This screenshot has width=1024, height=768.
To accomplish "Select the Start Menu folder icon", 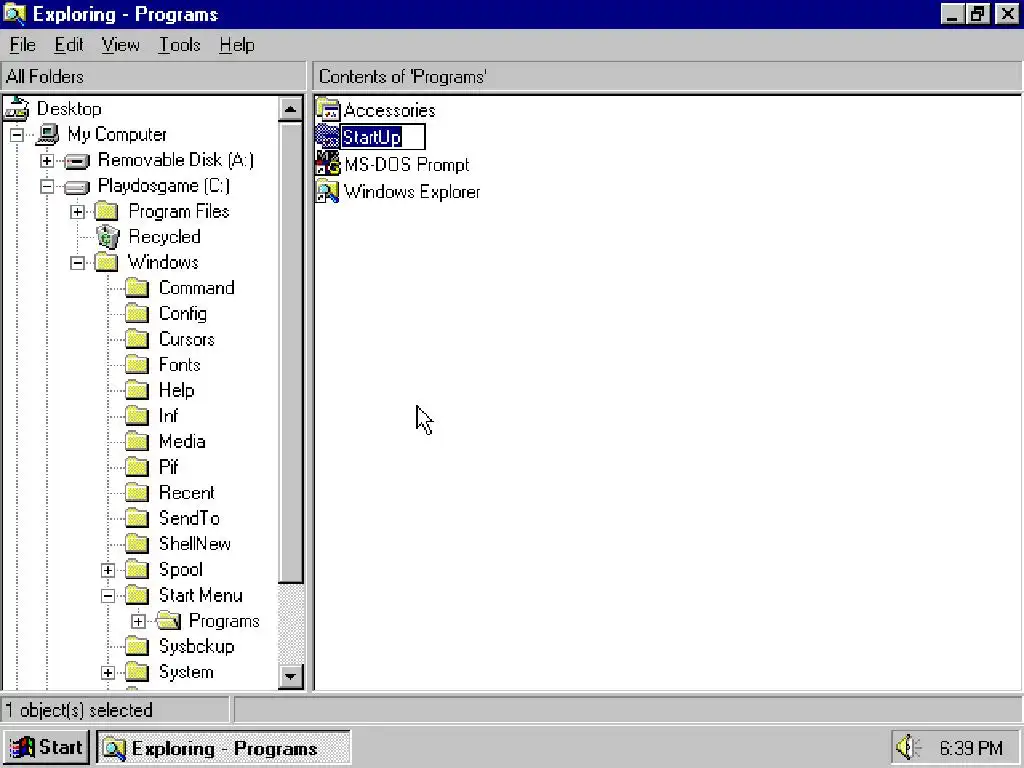I will pos(137,595).
